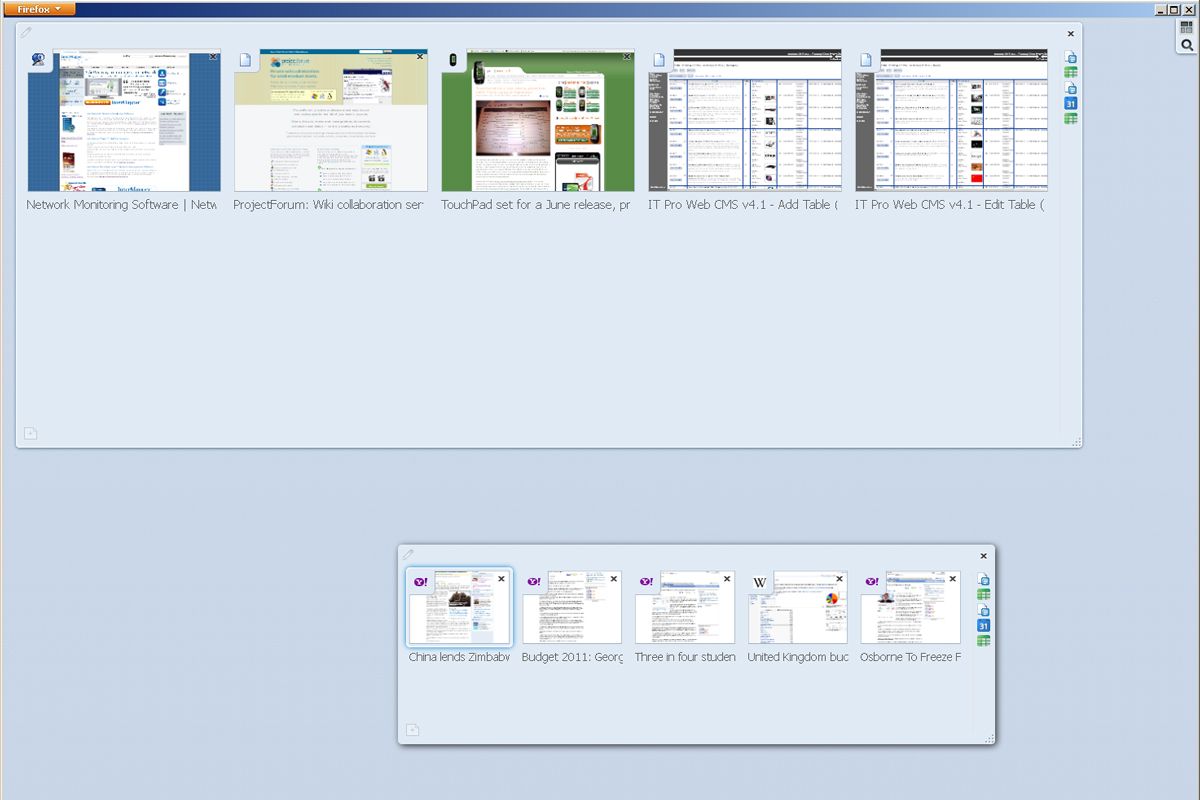Viewport: 1200px width, 800px height.
Task: Click the pencil name-group icon in upper group
Action: click(26, 33)
